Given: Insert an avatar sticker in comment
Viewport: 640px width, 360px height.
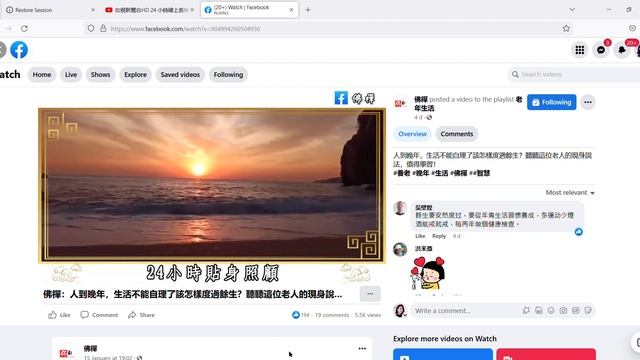Looking at the screenshot, I should pyautogui.click(x=526, y=311).
